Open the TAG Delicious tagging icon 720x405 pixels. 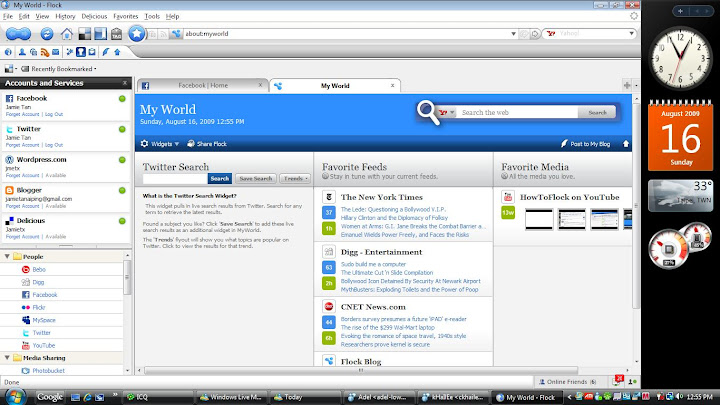pyautogui.click(x=117, y=34)
